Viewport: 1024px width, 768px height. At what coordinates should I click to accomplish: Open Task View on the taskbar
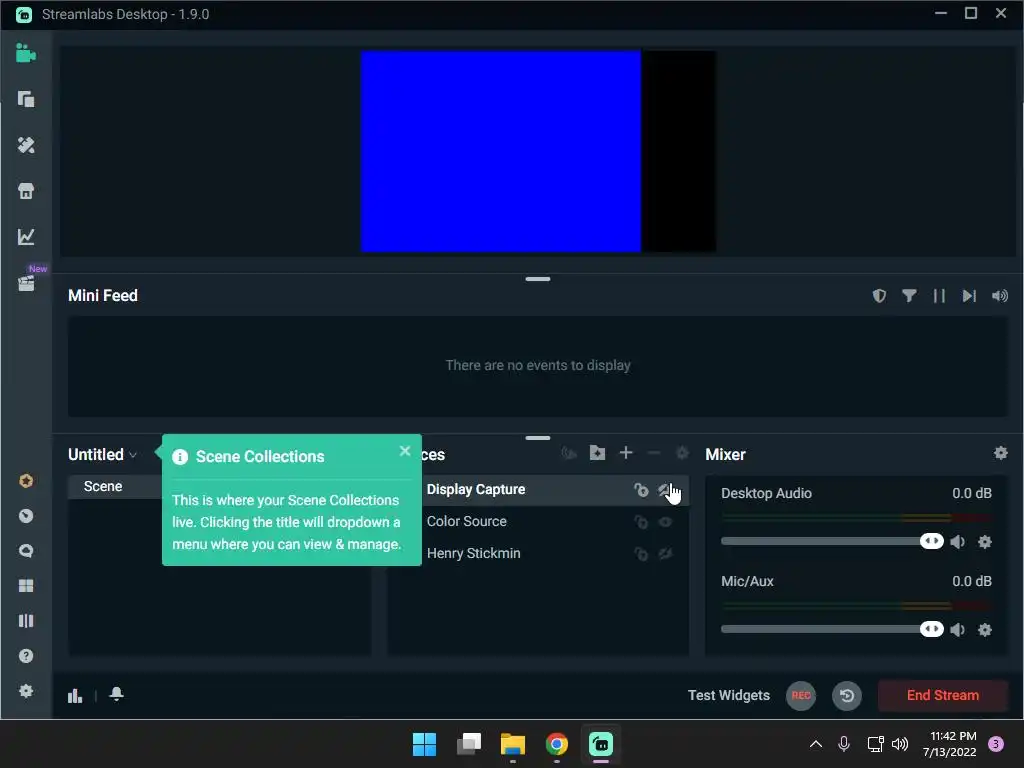point(469,744)
